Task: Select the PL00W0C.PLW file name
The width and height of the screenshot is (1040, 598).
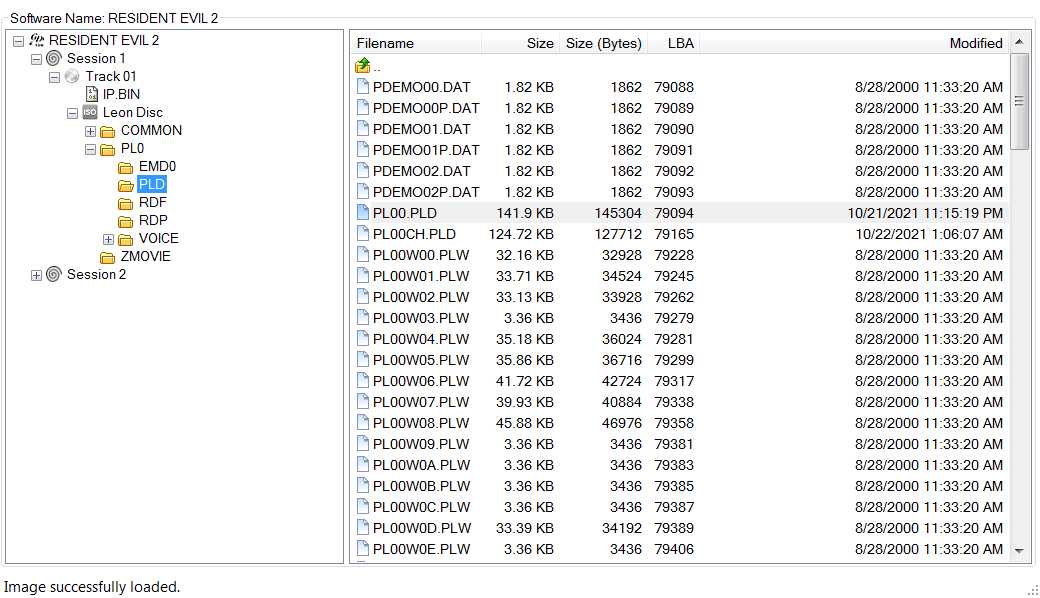Action: tap(421, 507)
